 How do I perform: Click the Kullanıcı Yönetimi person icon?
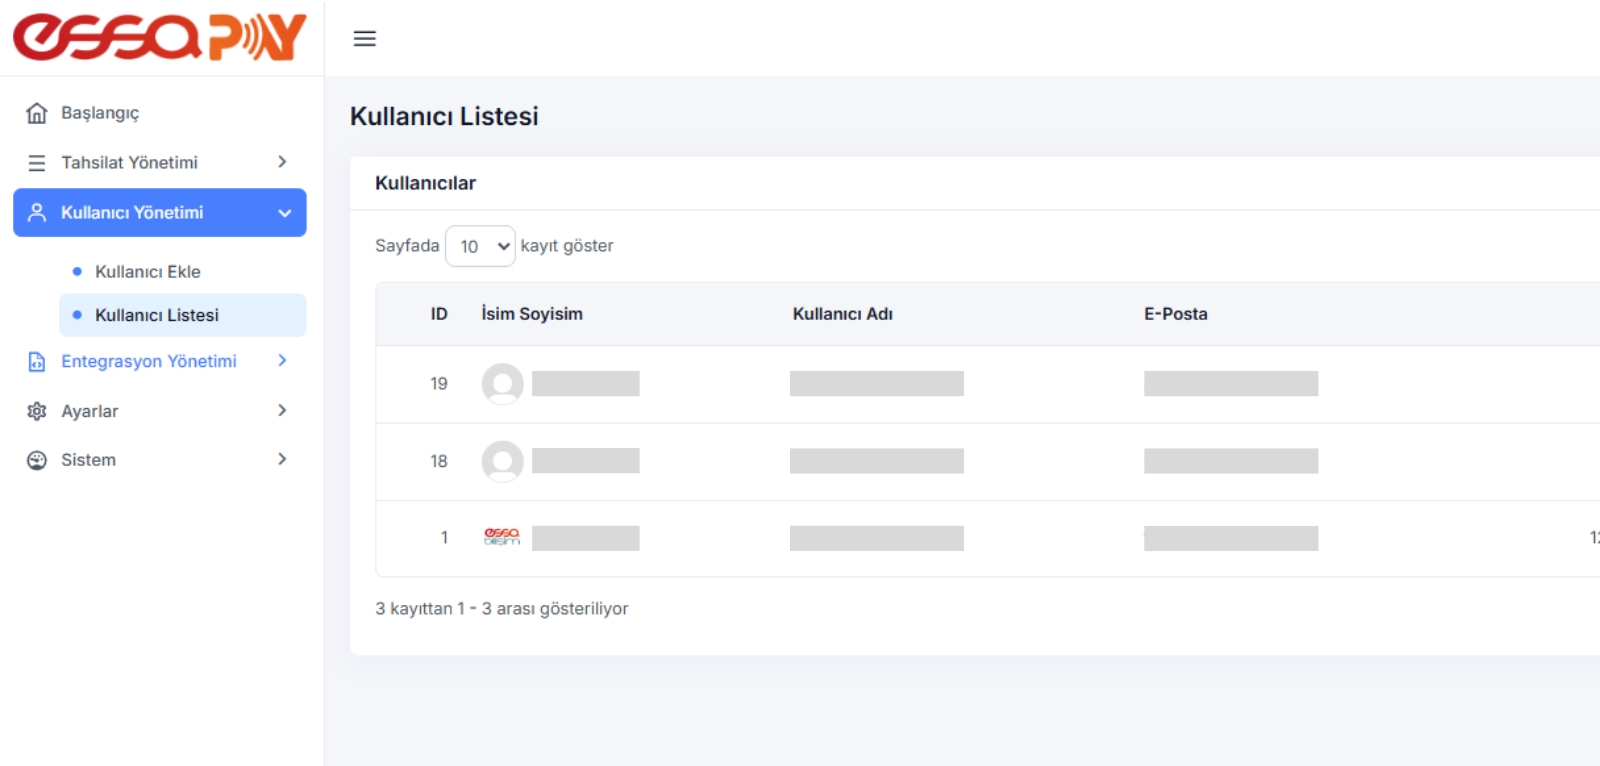coord(37,213)
